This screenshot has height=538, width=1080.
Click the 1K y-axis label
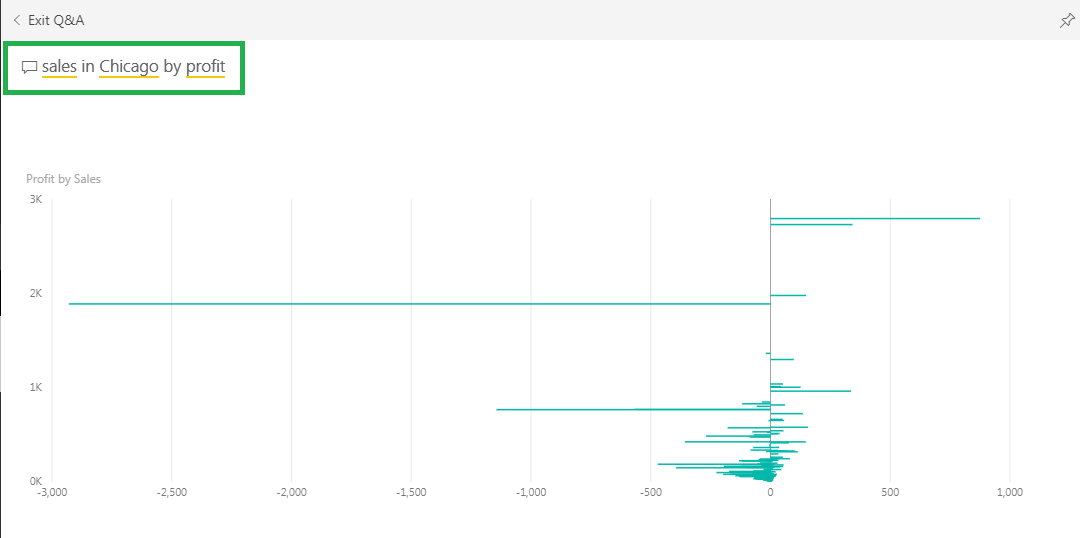(36, 386)
